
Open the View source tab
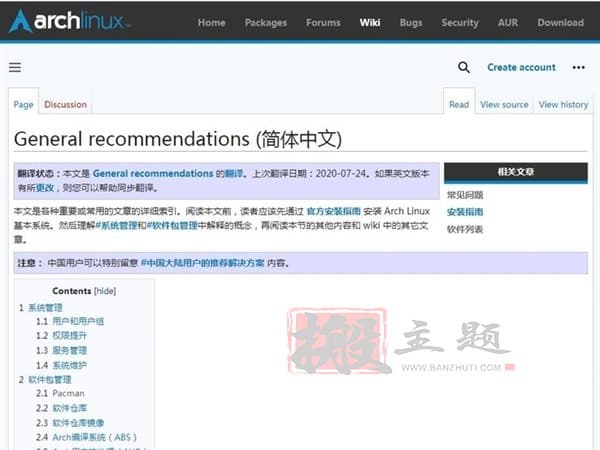(x=504, y=104)
